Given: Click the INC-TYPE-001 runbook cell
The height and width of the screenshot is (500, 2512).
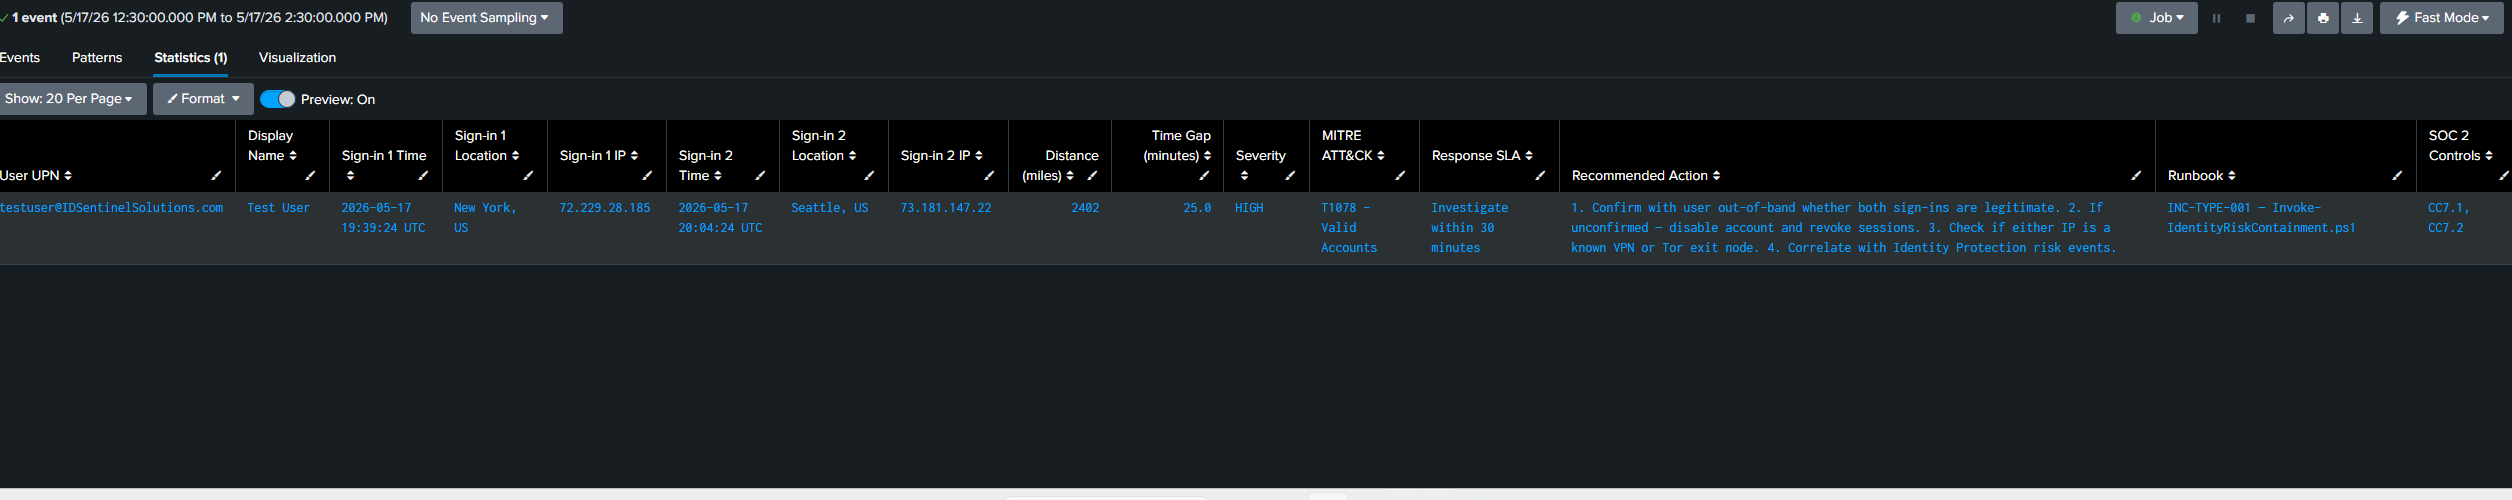Looking at the screenshot, I should tap(2261, 218).
